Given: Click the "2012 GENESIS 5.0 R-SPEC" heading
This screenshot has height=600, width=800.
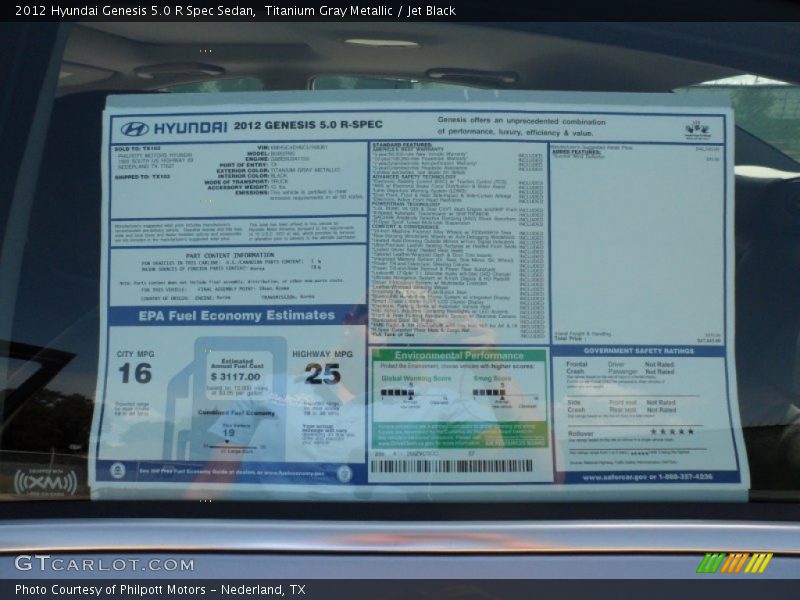Looking at the screenshot, I should coord(308,125).
